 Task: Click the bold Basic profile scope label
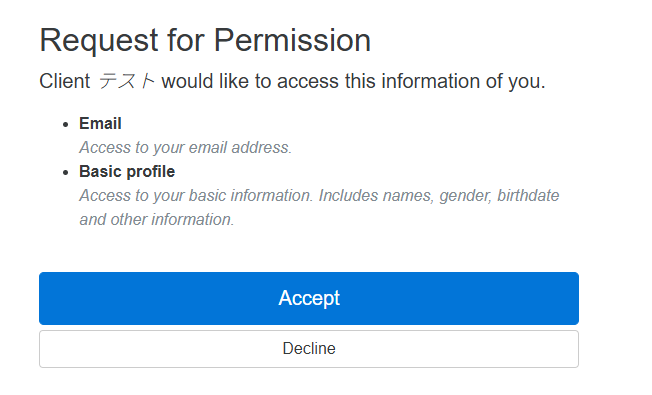pyautogui.click(x=127, y=171)
